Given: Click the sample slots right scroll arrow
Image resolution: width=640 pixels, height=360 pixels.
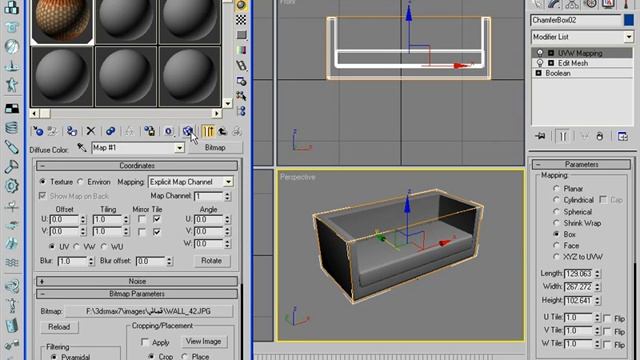Looking at the screenshot, I should [217, 113].
